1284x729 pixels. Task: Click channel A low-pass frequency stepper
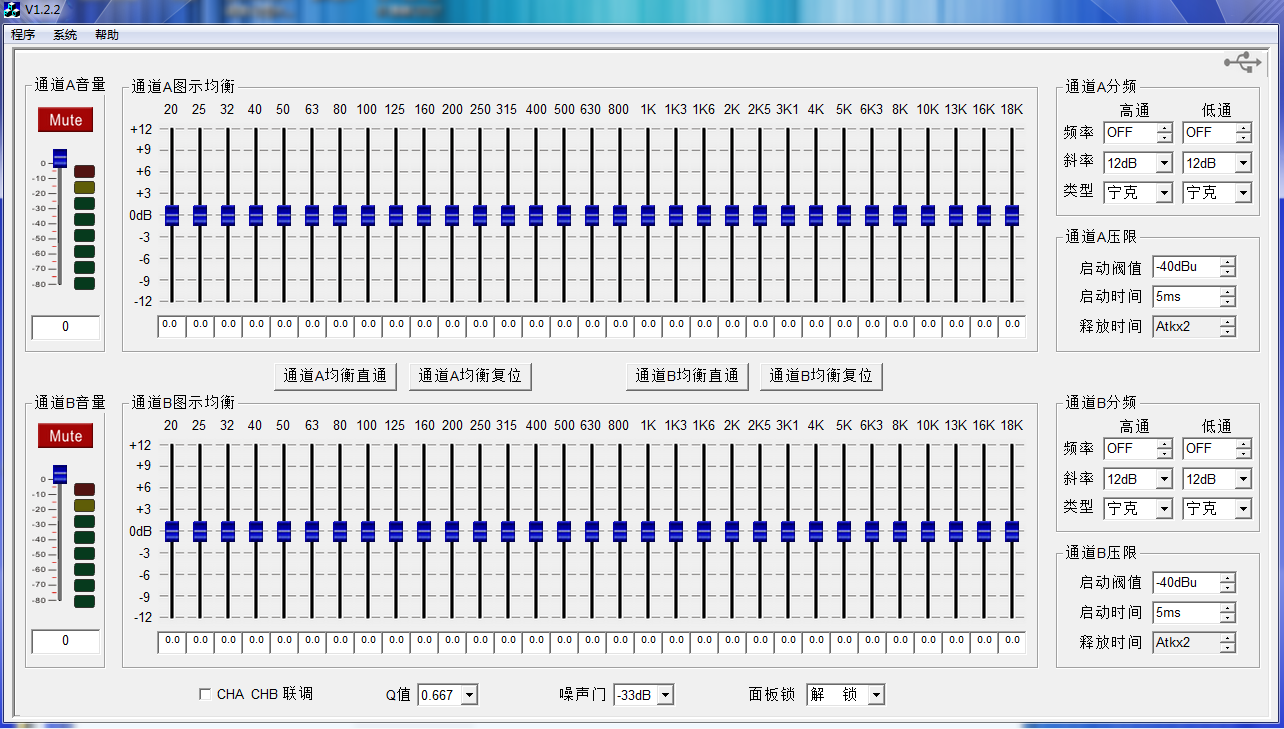[1243, 133]
